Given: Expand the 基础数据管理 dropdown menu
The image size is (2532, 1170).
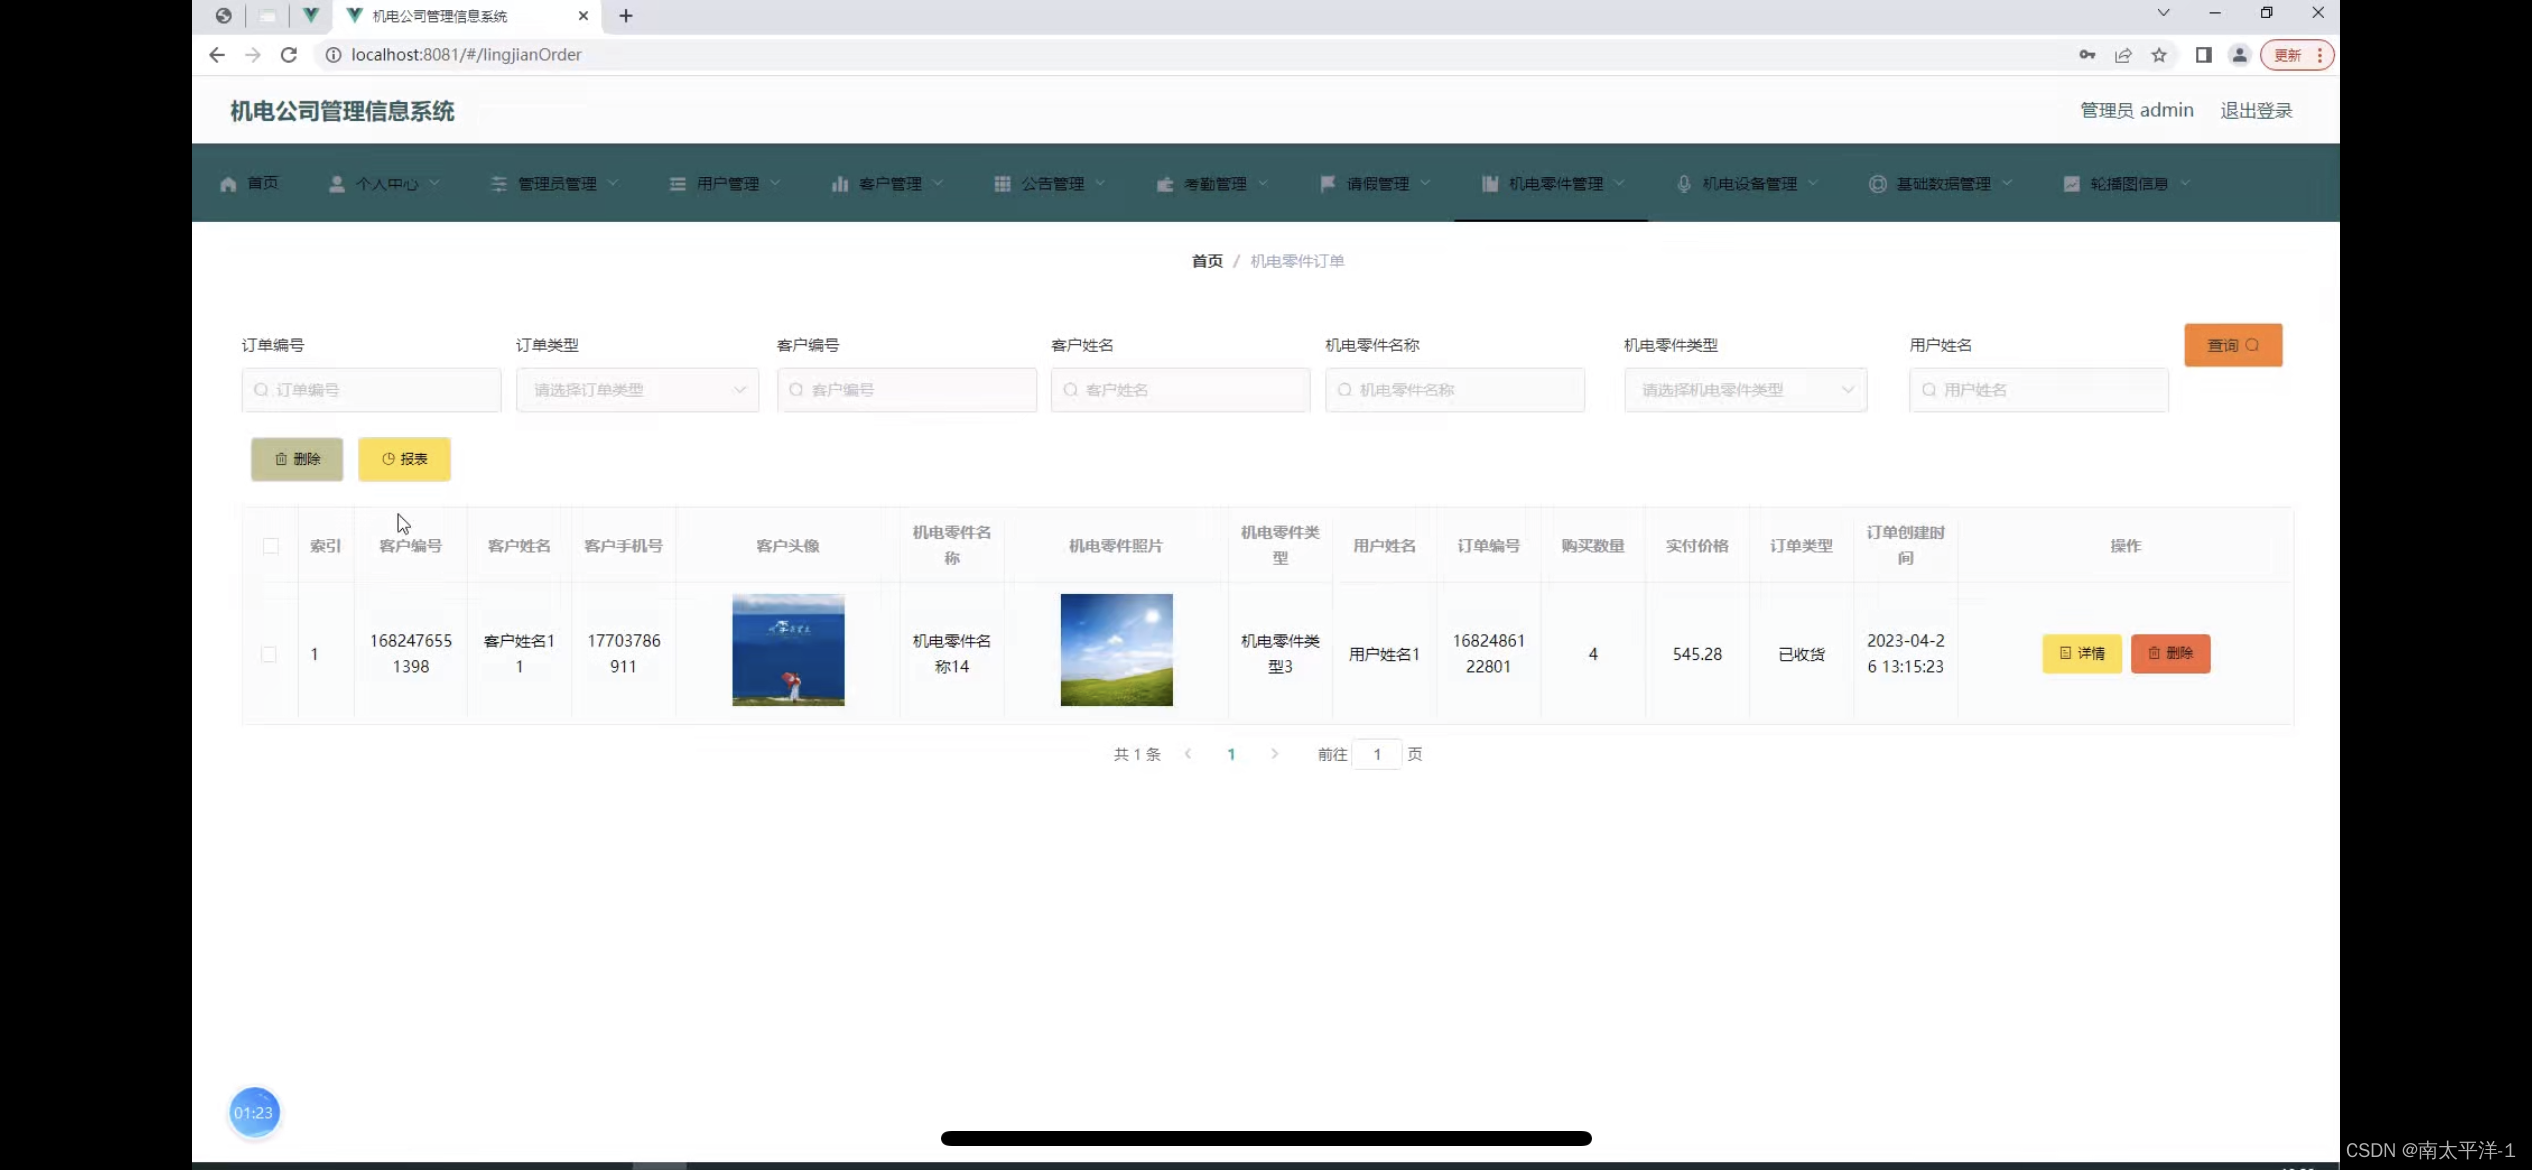Looking at the screenshot, I should coord(2007,183).
